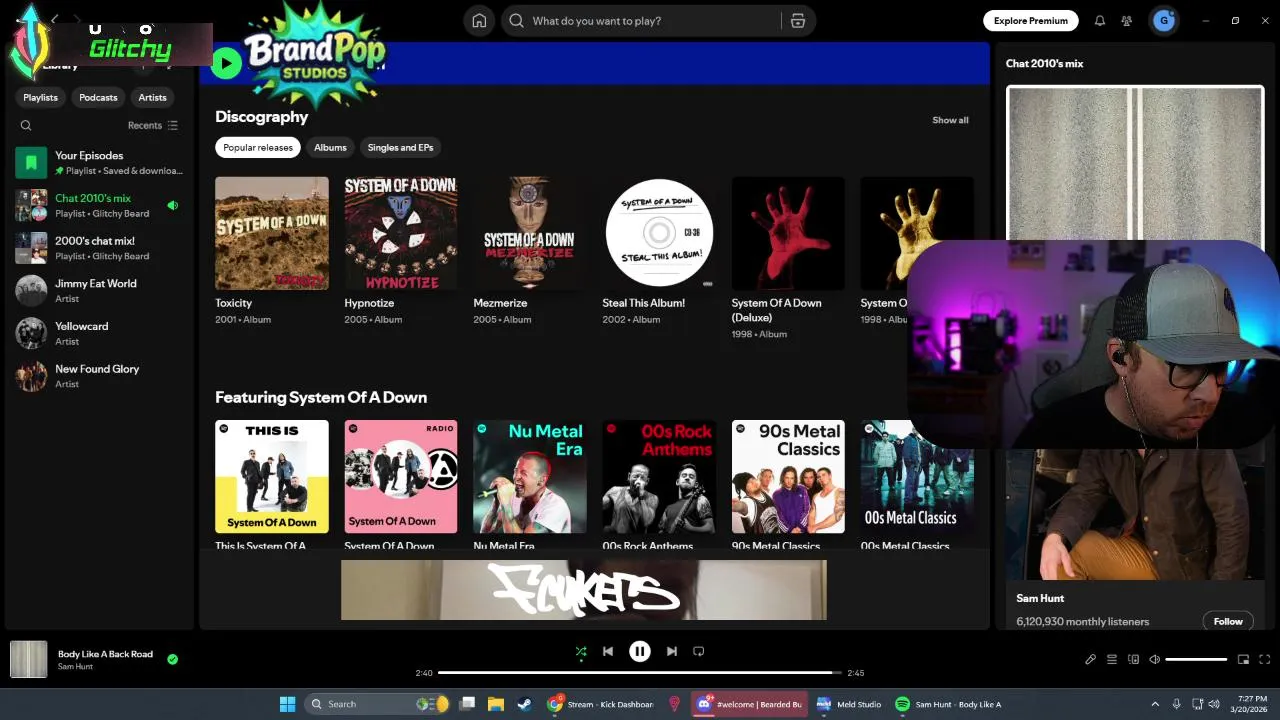The width and height of the screenshot is (1280, 720).
Task: Open Nu Metal Era playlist cover
Action: tap(530, 477)
